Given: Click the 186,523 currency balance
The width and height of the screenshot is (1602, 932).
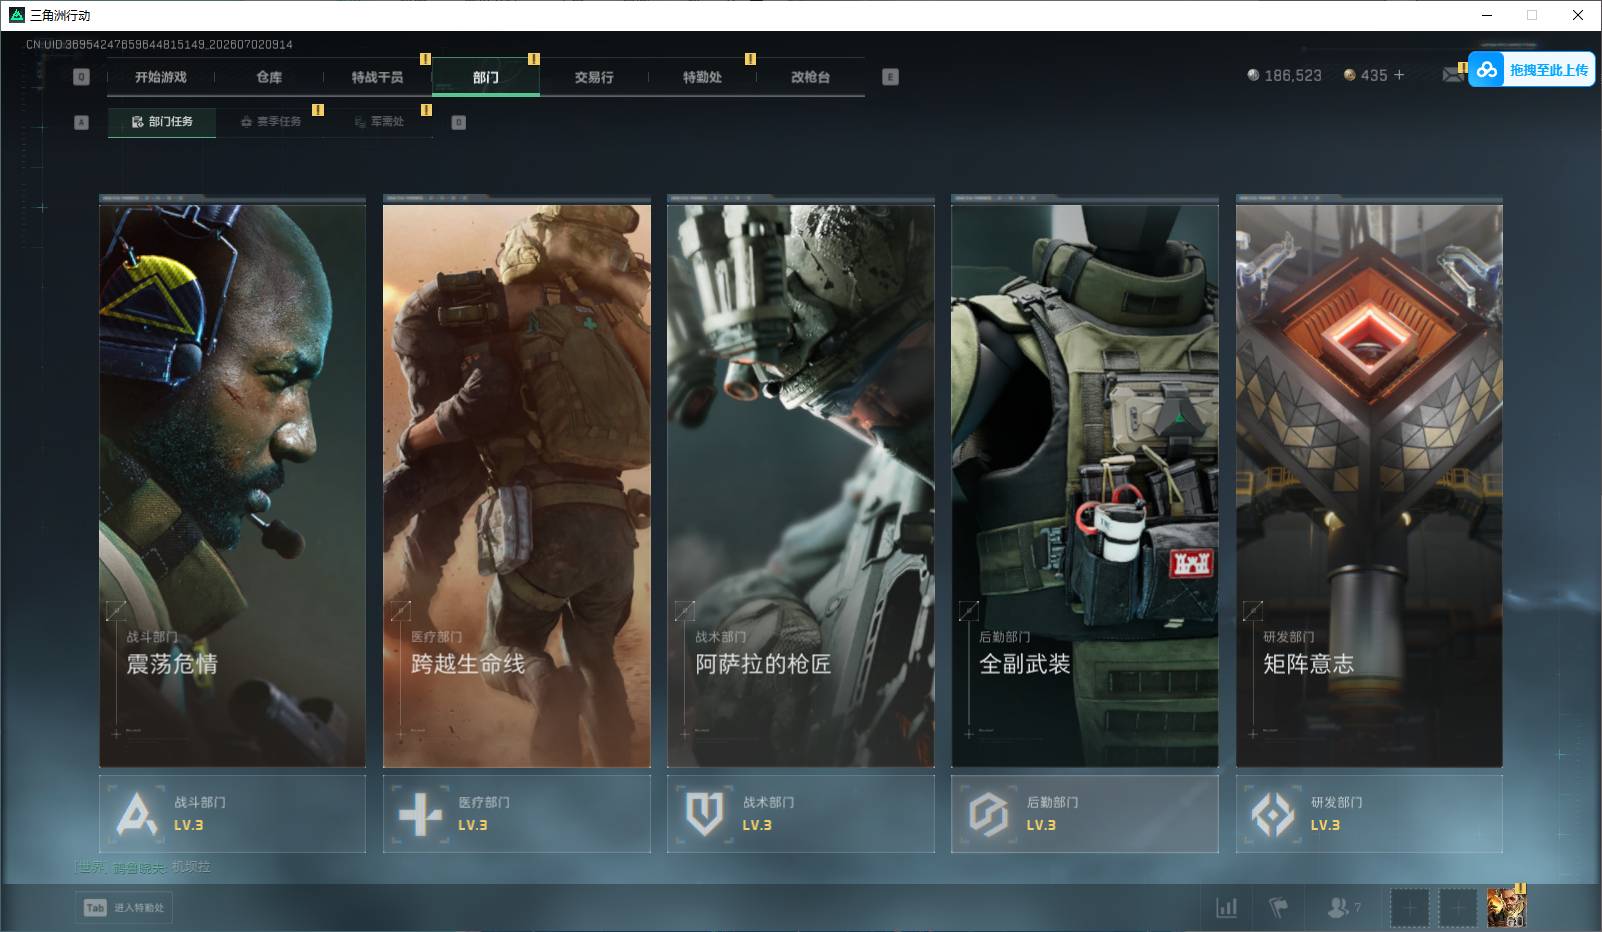Looking at the screenshot, I should pos(1285,75).
